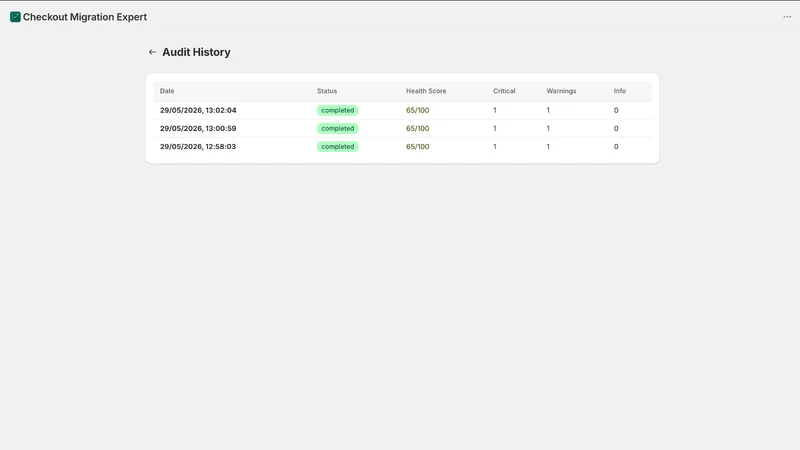Open the audit dated 29/05/2026, 13:00:59
Screen dimensions: 800x450
[198, 129]
